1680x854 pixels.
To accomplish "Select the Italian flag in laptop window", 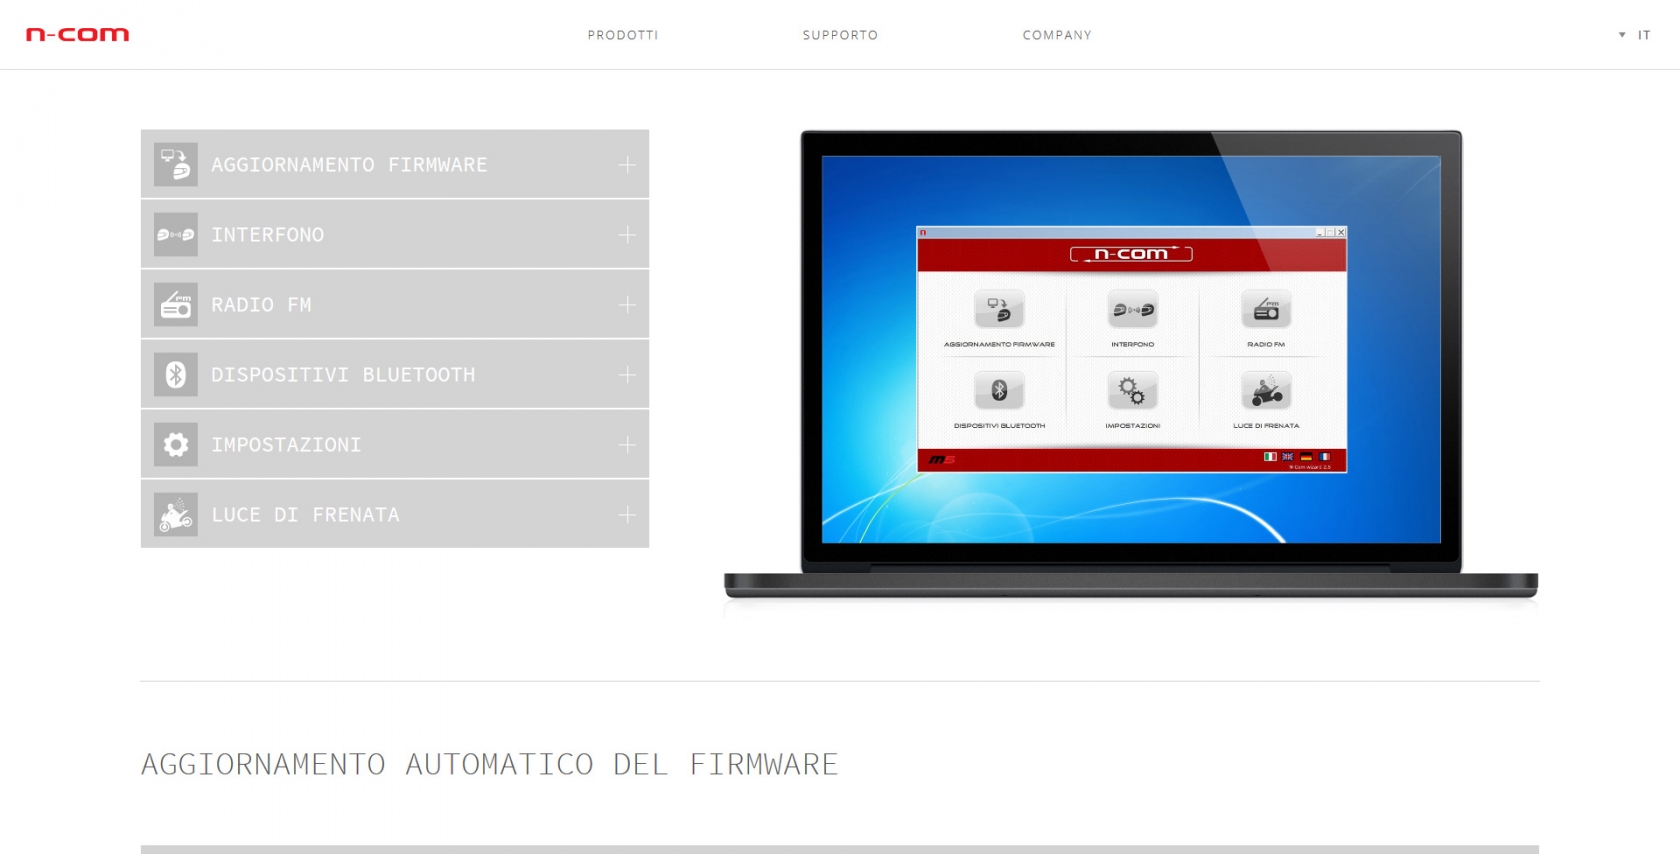I will tap(1270, 457).
